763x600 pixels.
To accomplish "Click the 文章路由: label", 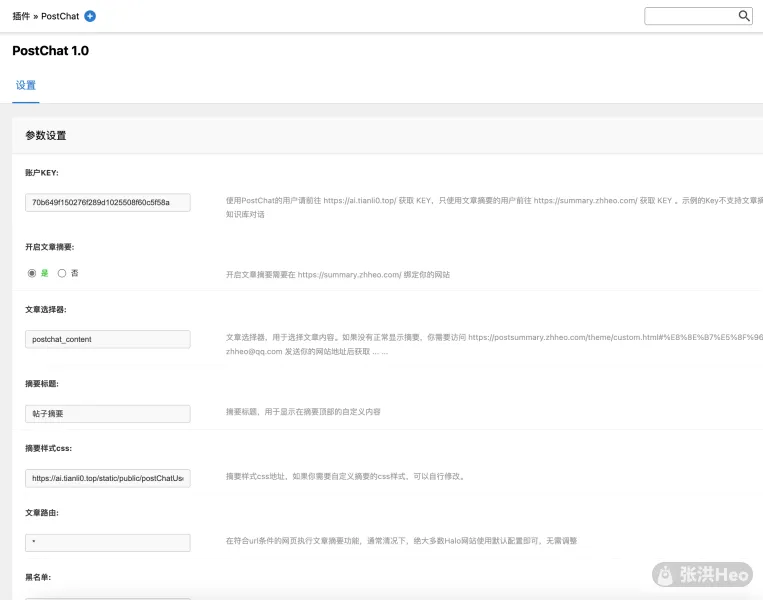I will tap(42, 513).
